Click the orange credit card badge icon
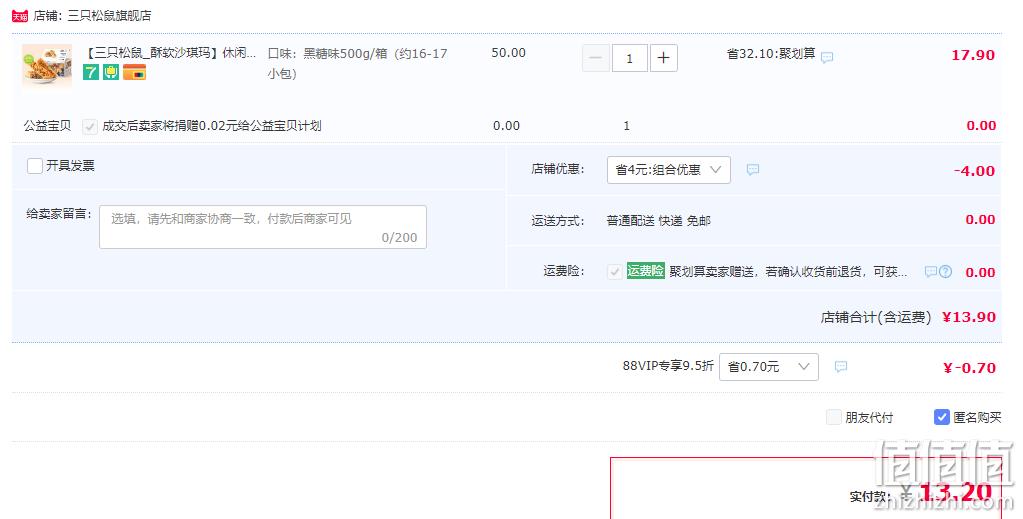The height and width of the screenshot is (519, 1023). point(134,72)
